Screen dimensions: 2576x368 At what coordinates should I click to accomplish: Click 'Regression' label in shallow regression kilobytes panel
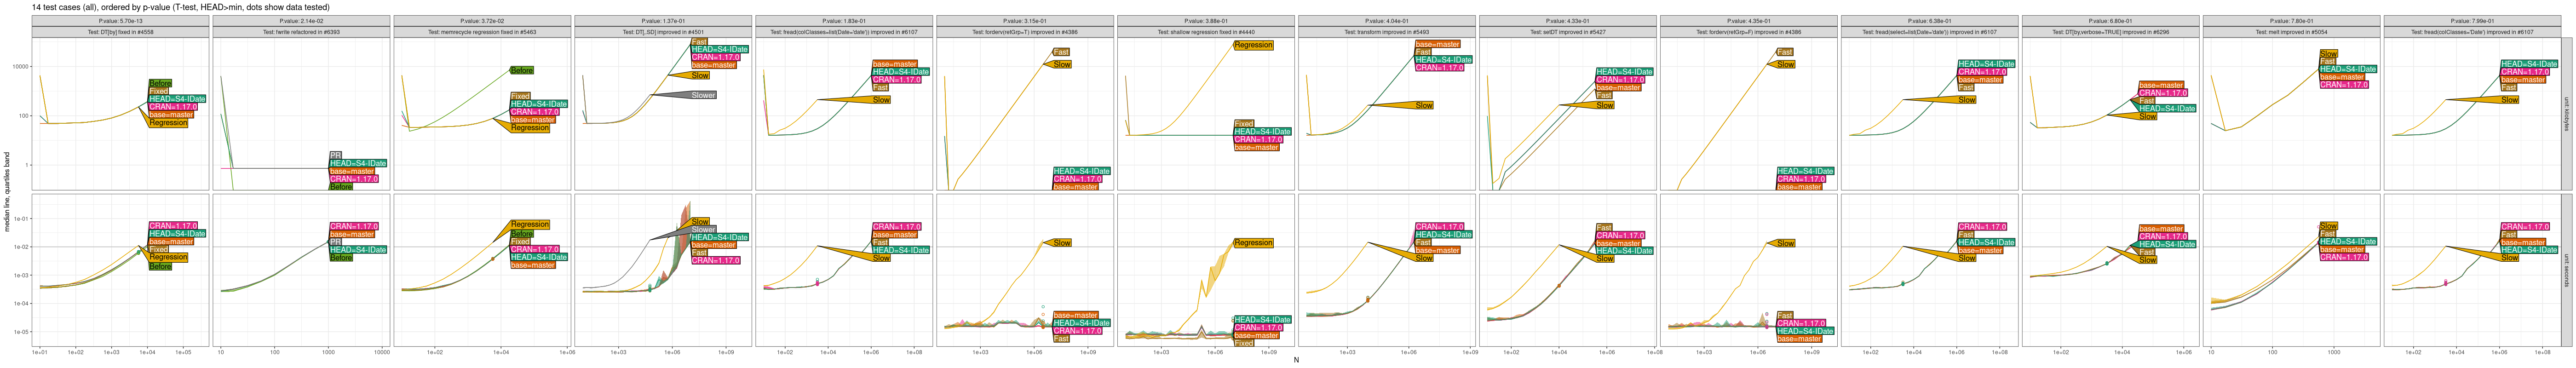(1253, 45)
